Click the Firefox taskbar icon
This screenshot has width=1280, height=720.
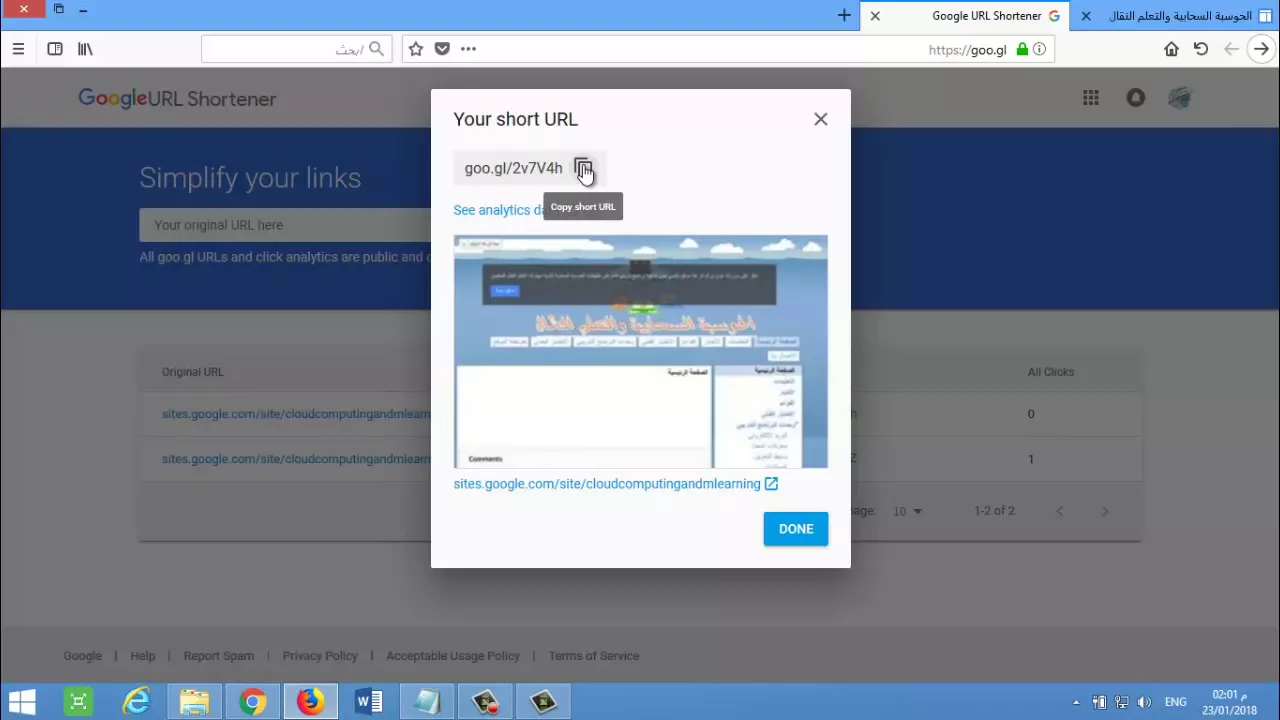click(310, 702)
